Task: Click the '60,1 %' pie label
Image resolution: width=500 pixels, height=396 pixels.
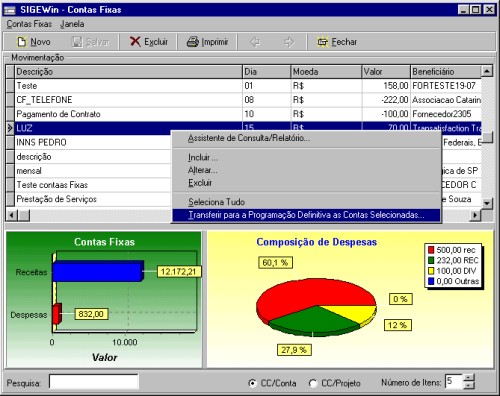Action: coord(275,263)
